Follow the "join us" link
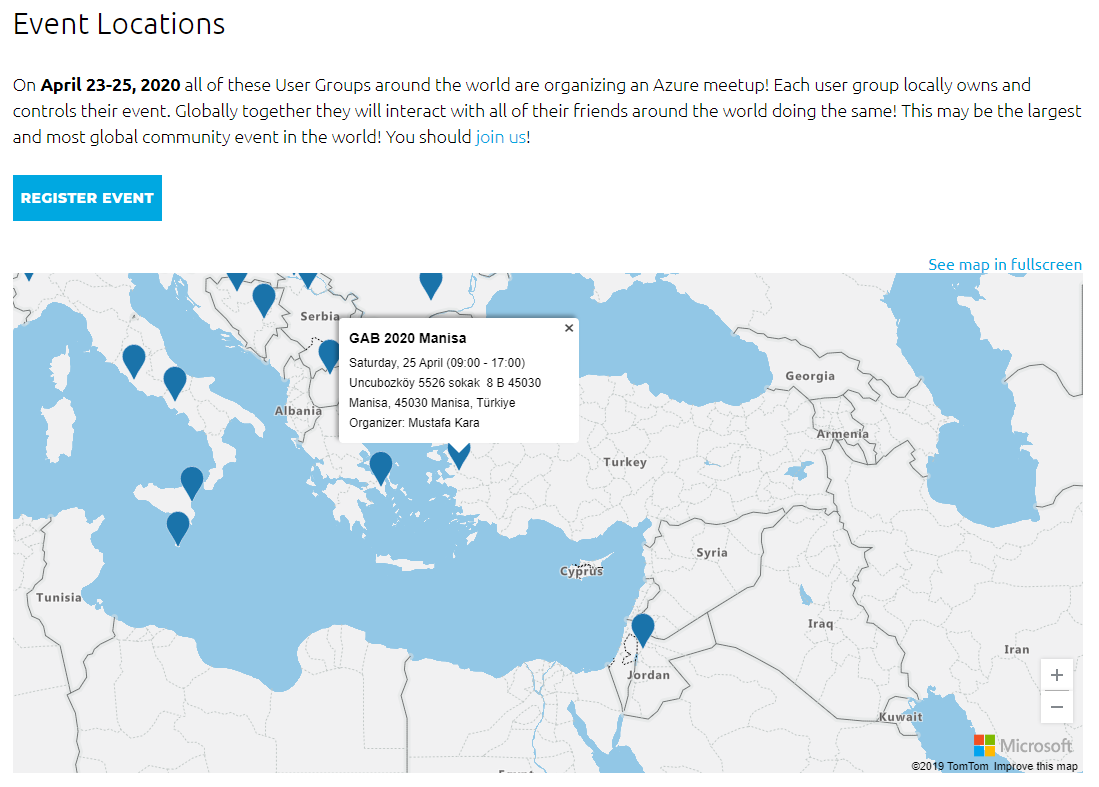 [x=500, y=137]
